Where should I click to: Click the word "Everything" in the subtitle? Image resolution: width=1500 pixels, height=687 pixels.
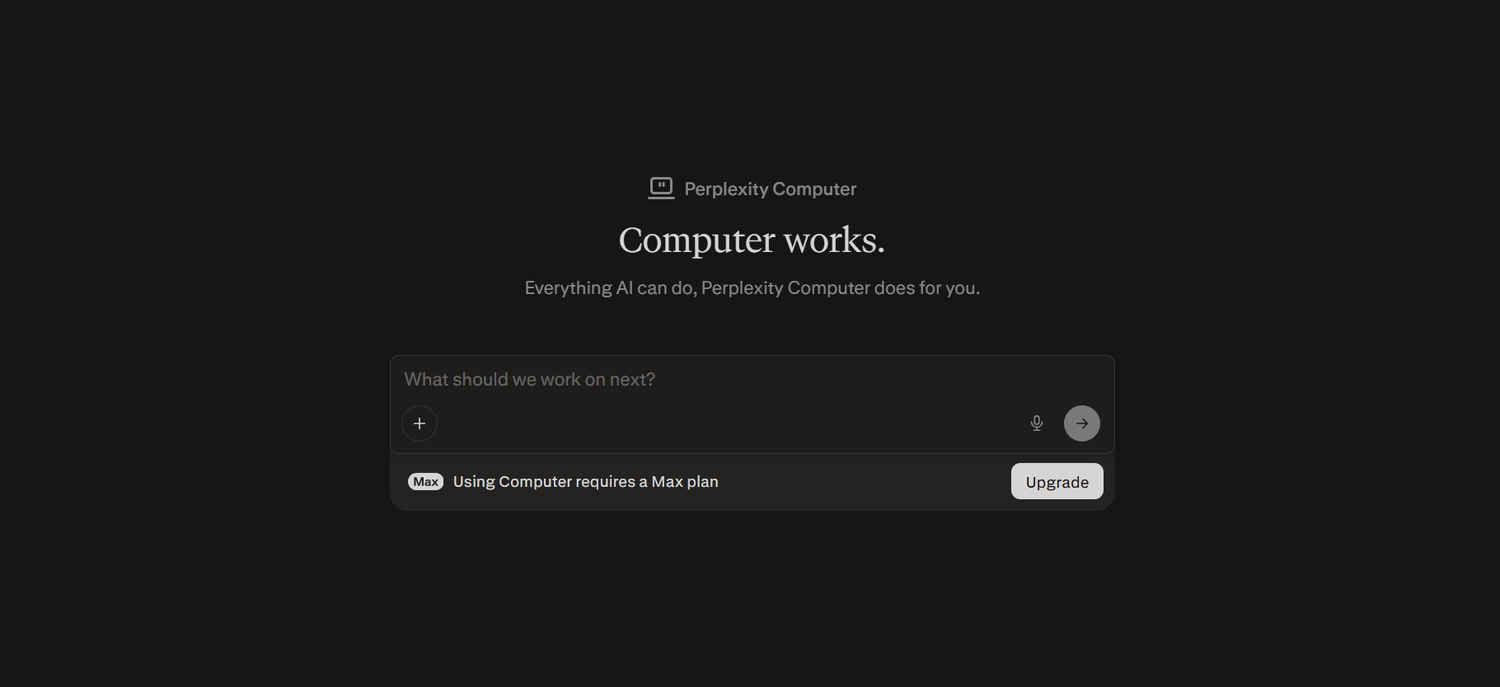[x=568, y=288]
